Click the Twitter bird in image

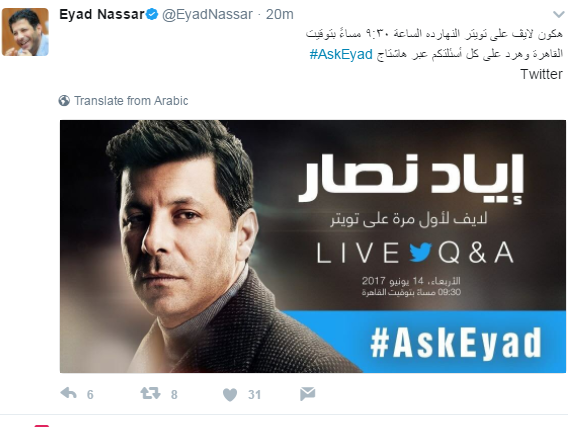[420, 252]
